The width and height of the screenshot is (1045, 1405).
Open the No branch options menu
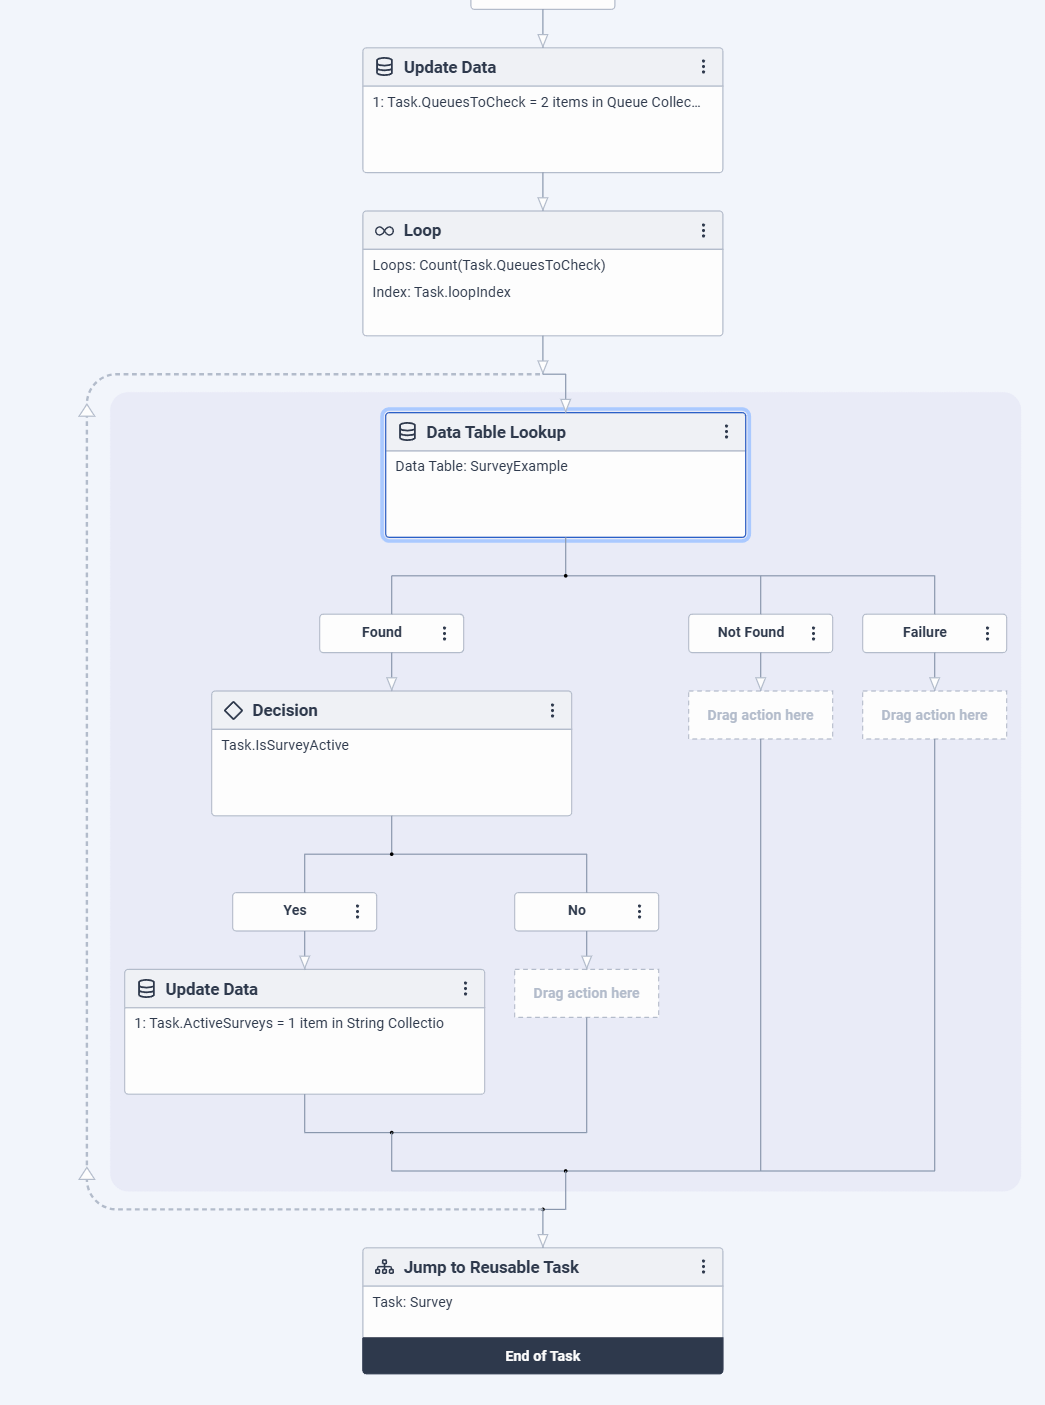click(639, 911)
